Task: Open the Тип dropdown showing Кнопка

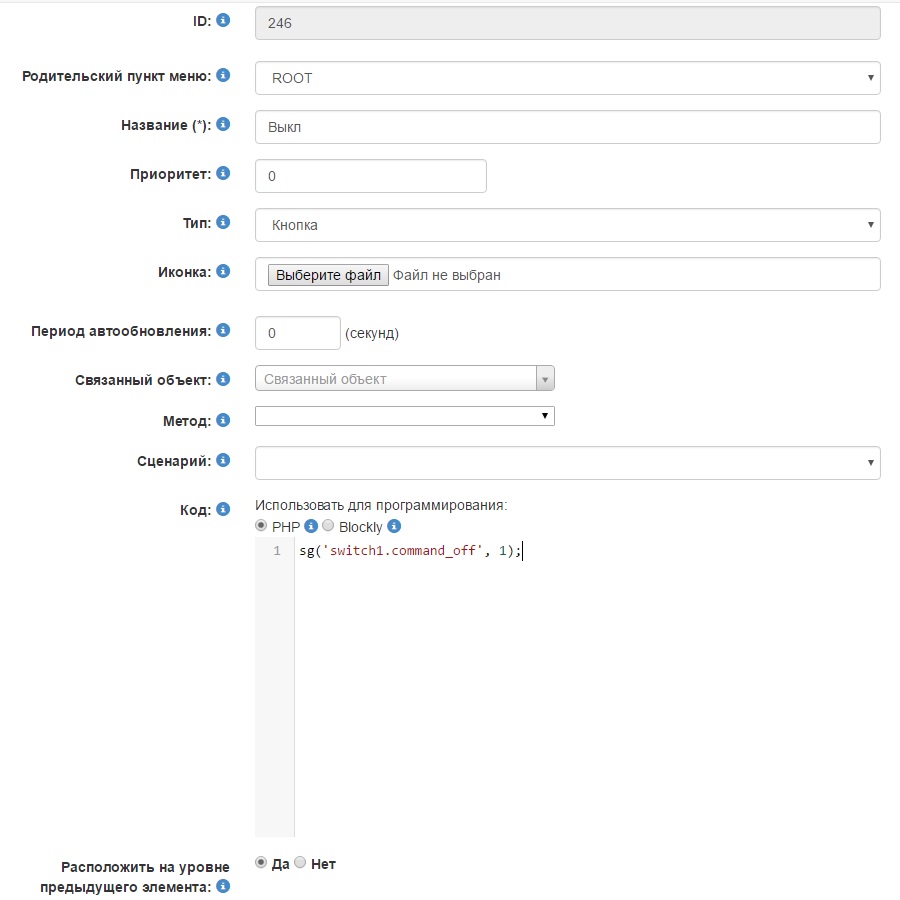Action: [567, 225]
